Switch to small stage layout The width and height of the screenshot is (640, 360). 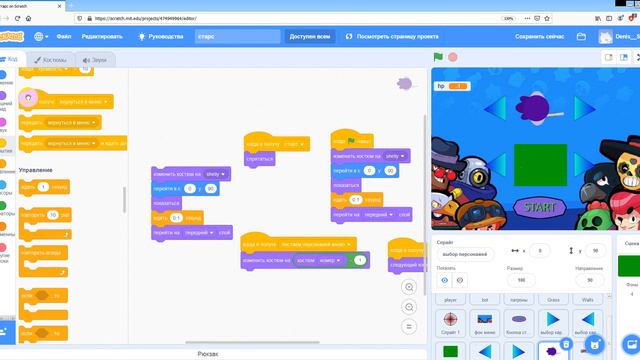[609, 58]
